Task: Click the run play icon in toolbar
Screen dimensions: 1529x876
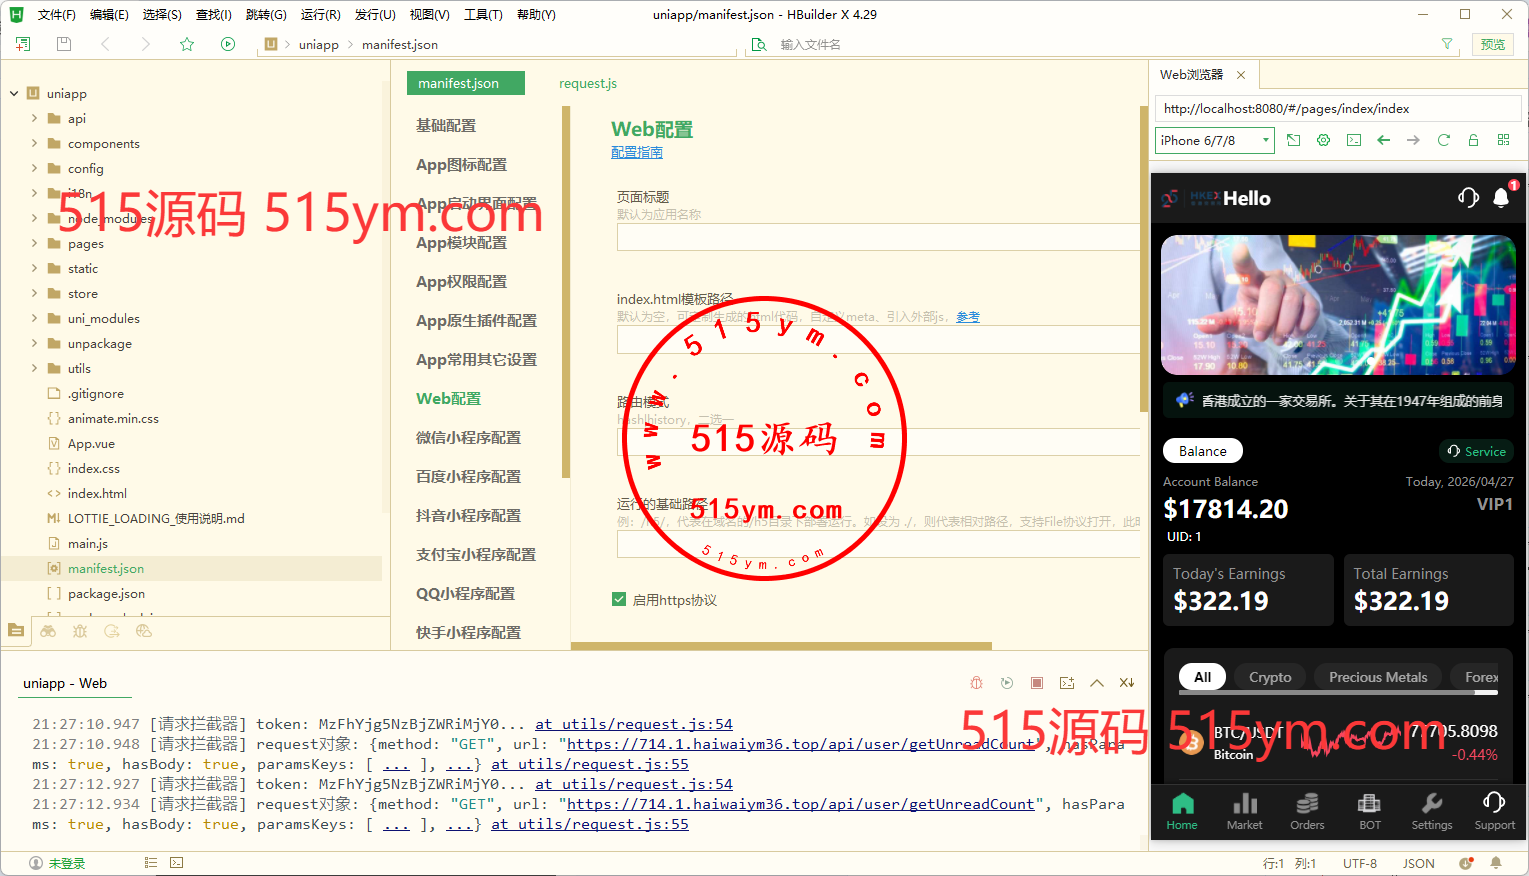Action: (228, 44)
